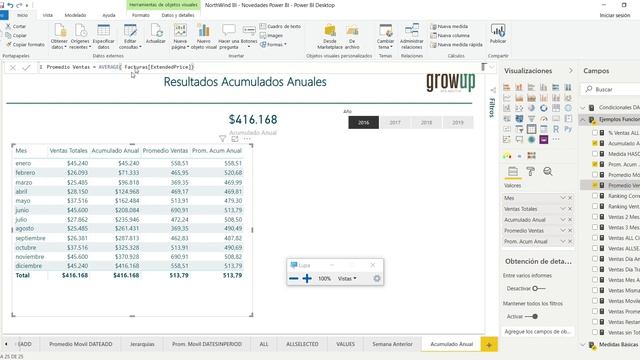Expand Condicionales DA table in Campos

click(583, 108)
